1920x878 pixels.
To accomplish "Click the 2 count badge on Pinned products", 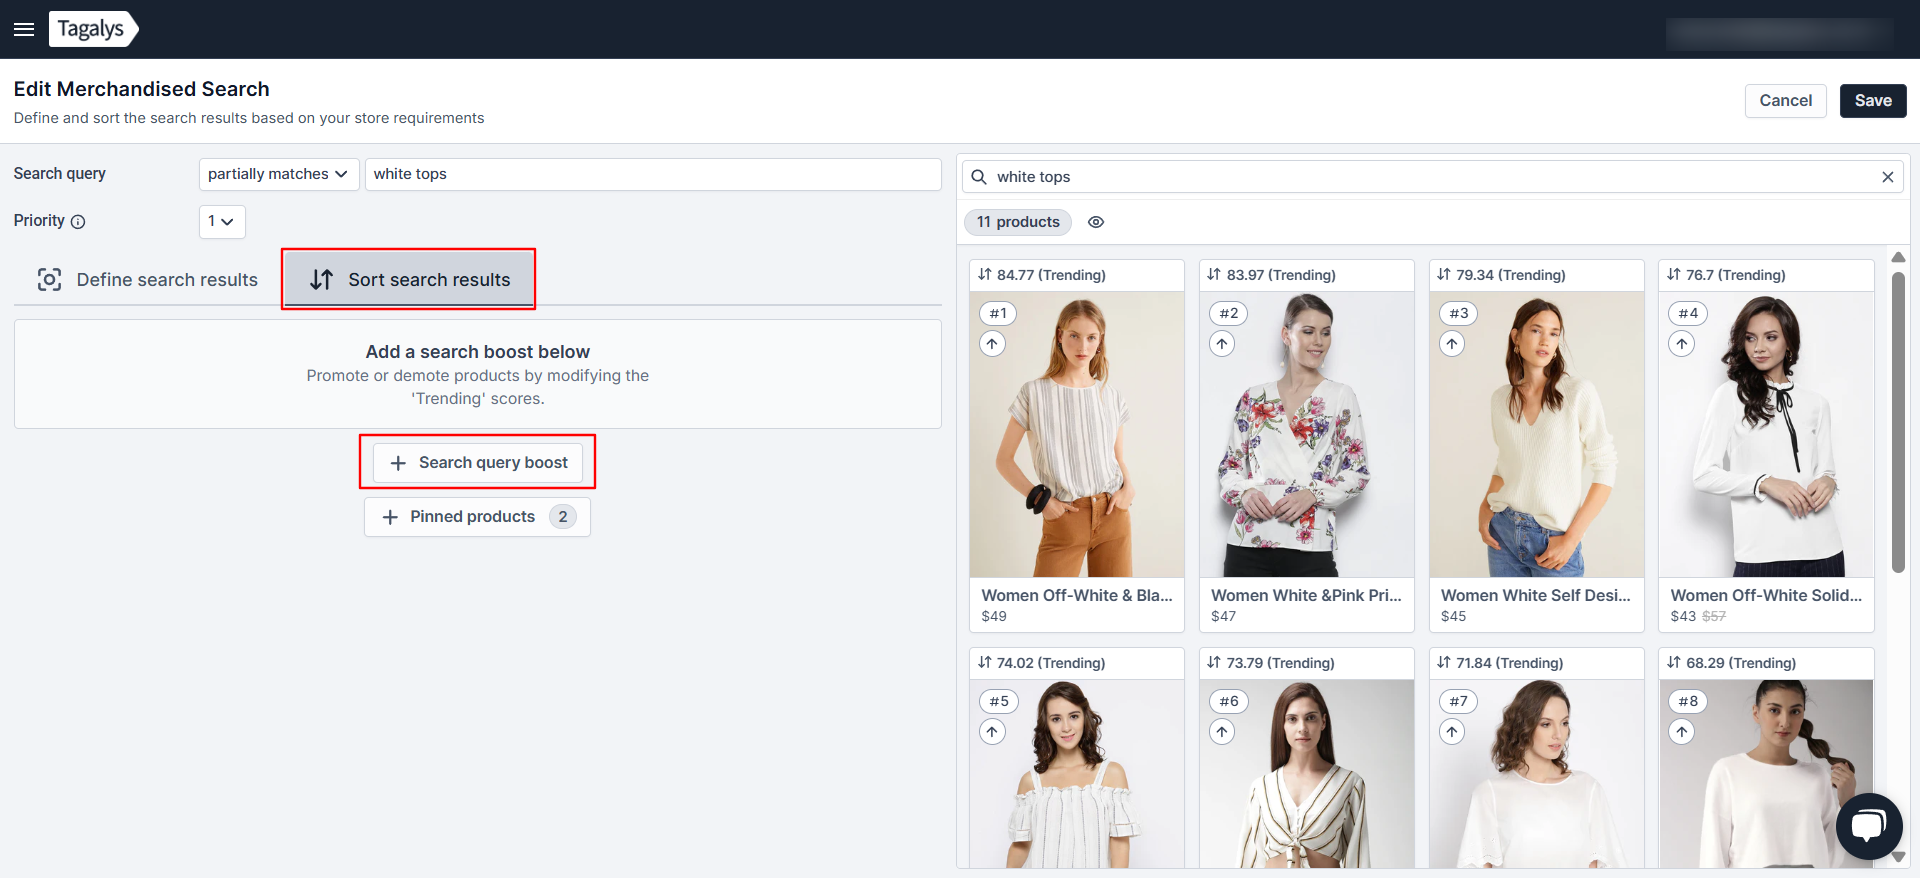I will [563, 517].
